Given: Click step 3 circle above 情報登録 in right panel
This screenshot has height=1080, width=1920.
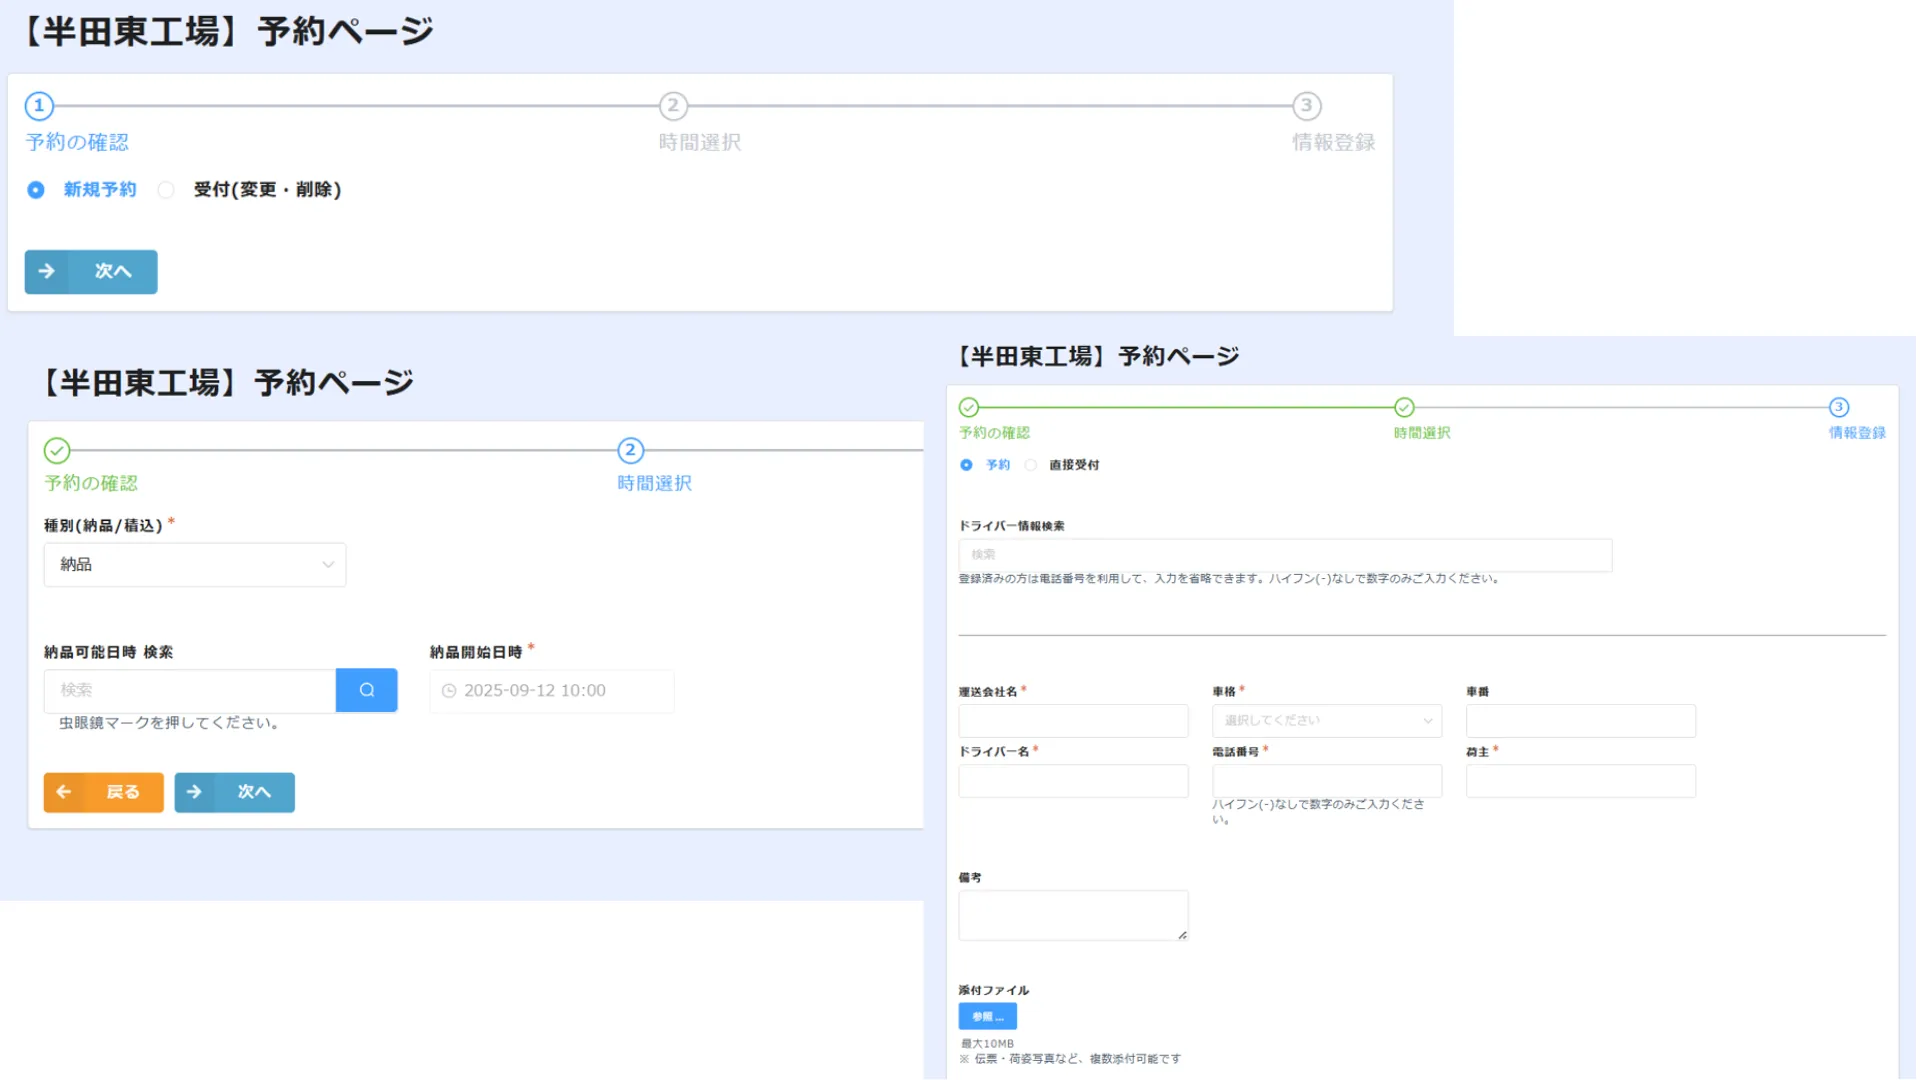Looking at the screenshot, I should (x=1838, y=407).
